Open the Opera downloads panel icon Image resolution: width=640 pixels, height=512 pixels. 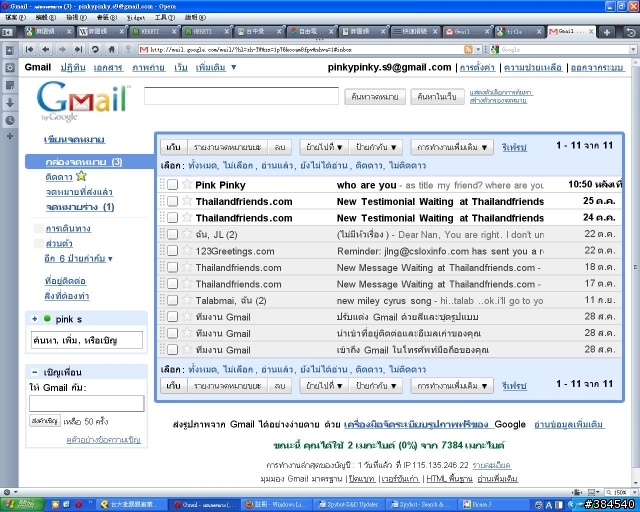pos(10,103)
